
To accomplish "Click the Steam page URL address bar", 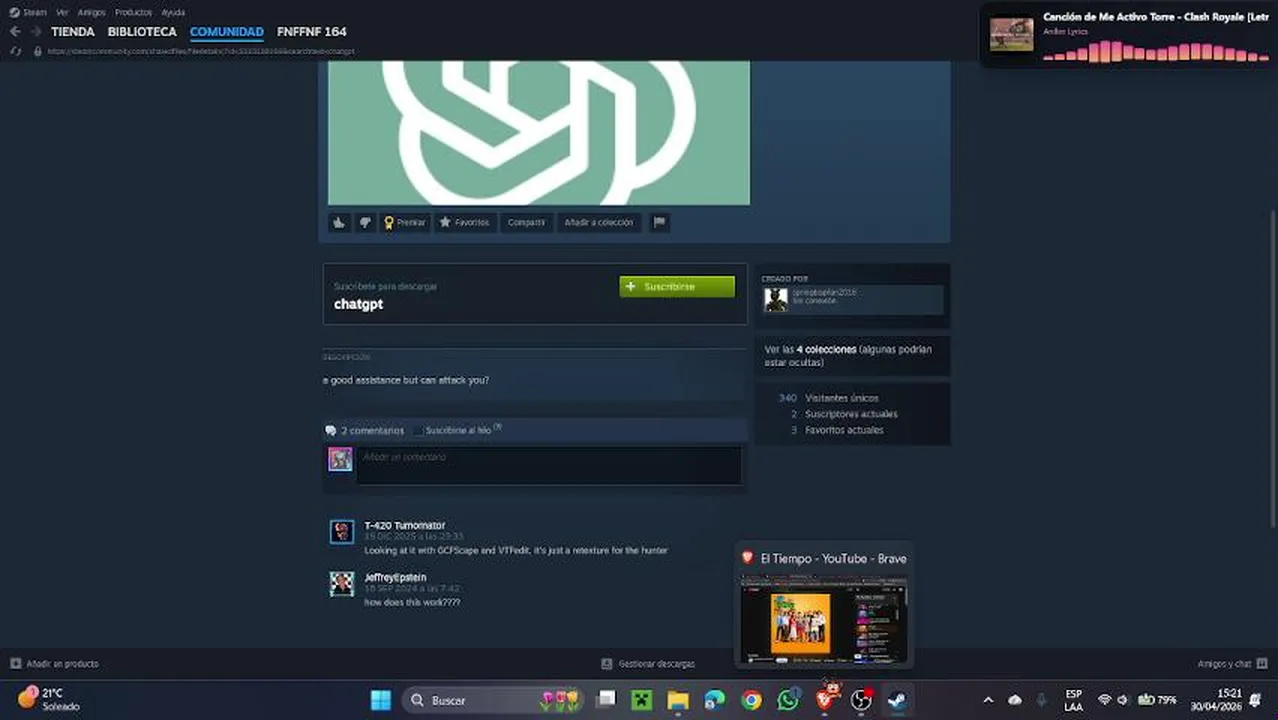I will [200, 51].
